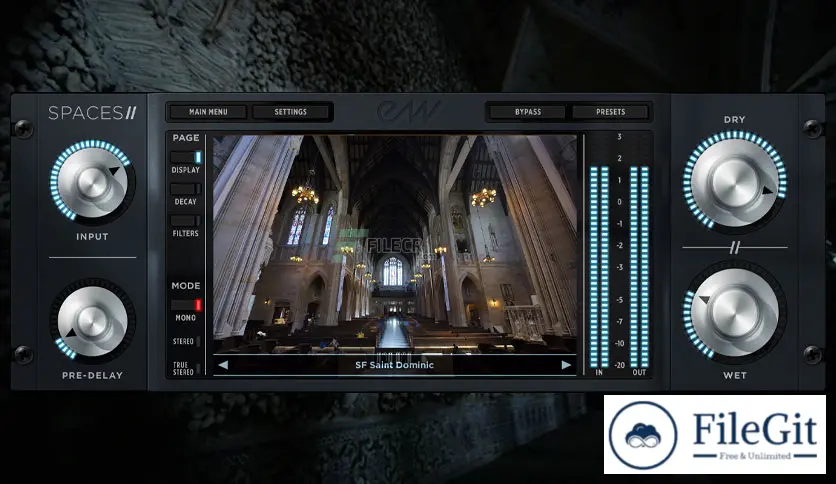
Task: Open the Main Menu
Action: (x=208, y=112)
